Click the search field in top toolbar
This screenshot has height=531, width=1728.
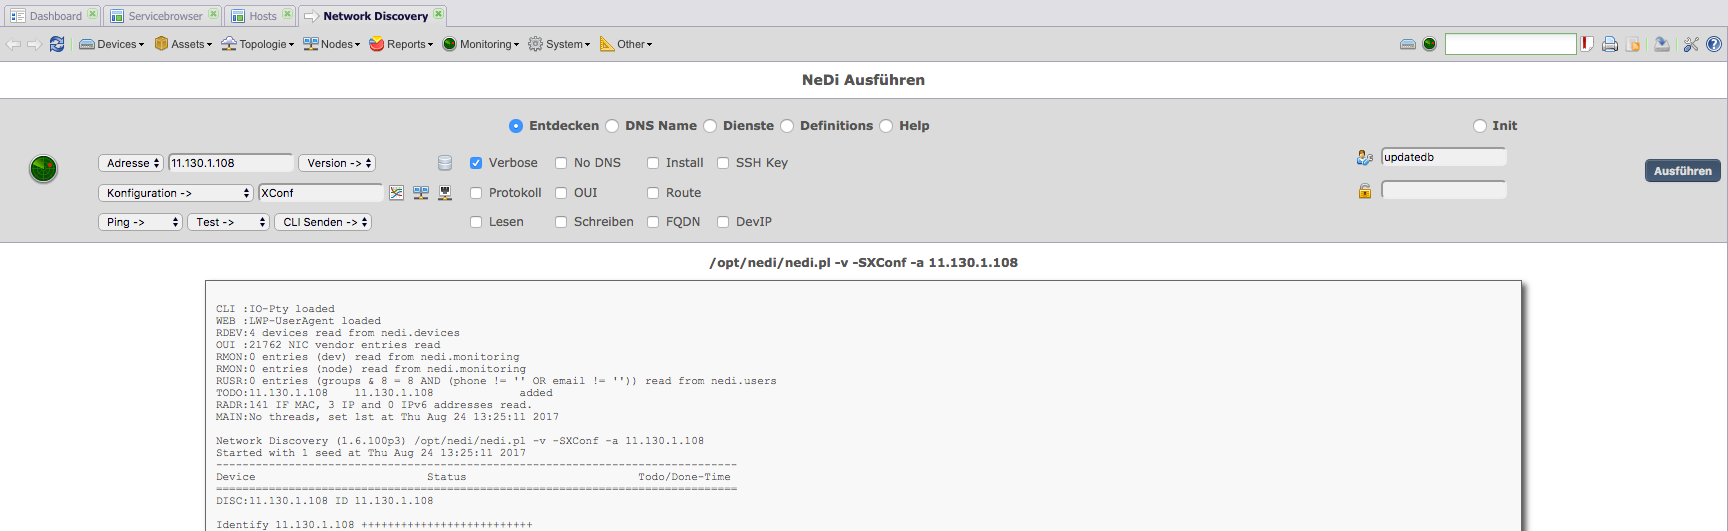tap(1510, 44)
